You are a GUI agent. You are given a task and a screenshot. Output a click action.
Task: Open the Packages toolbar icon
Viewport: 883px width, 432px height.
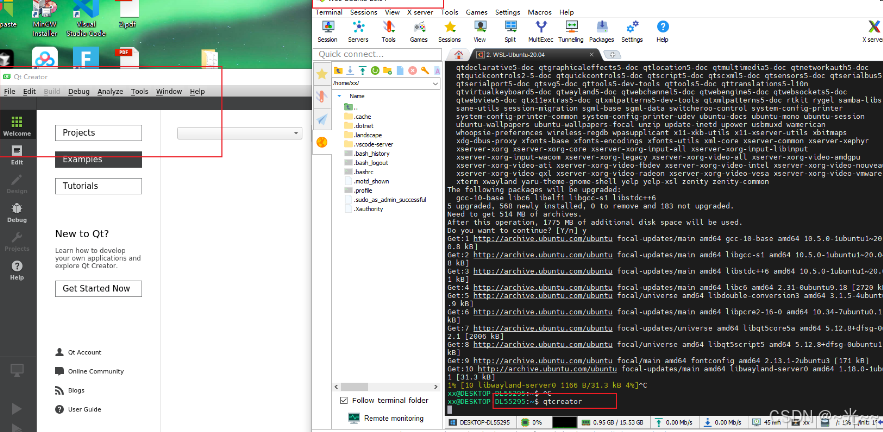601,31
